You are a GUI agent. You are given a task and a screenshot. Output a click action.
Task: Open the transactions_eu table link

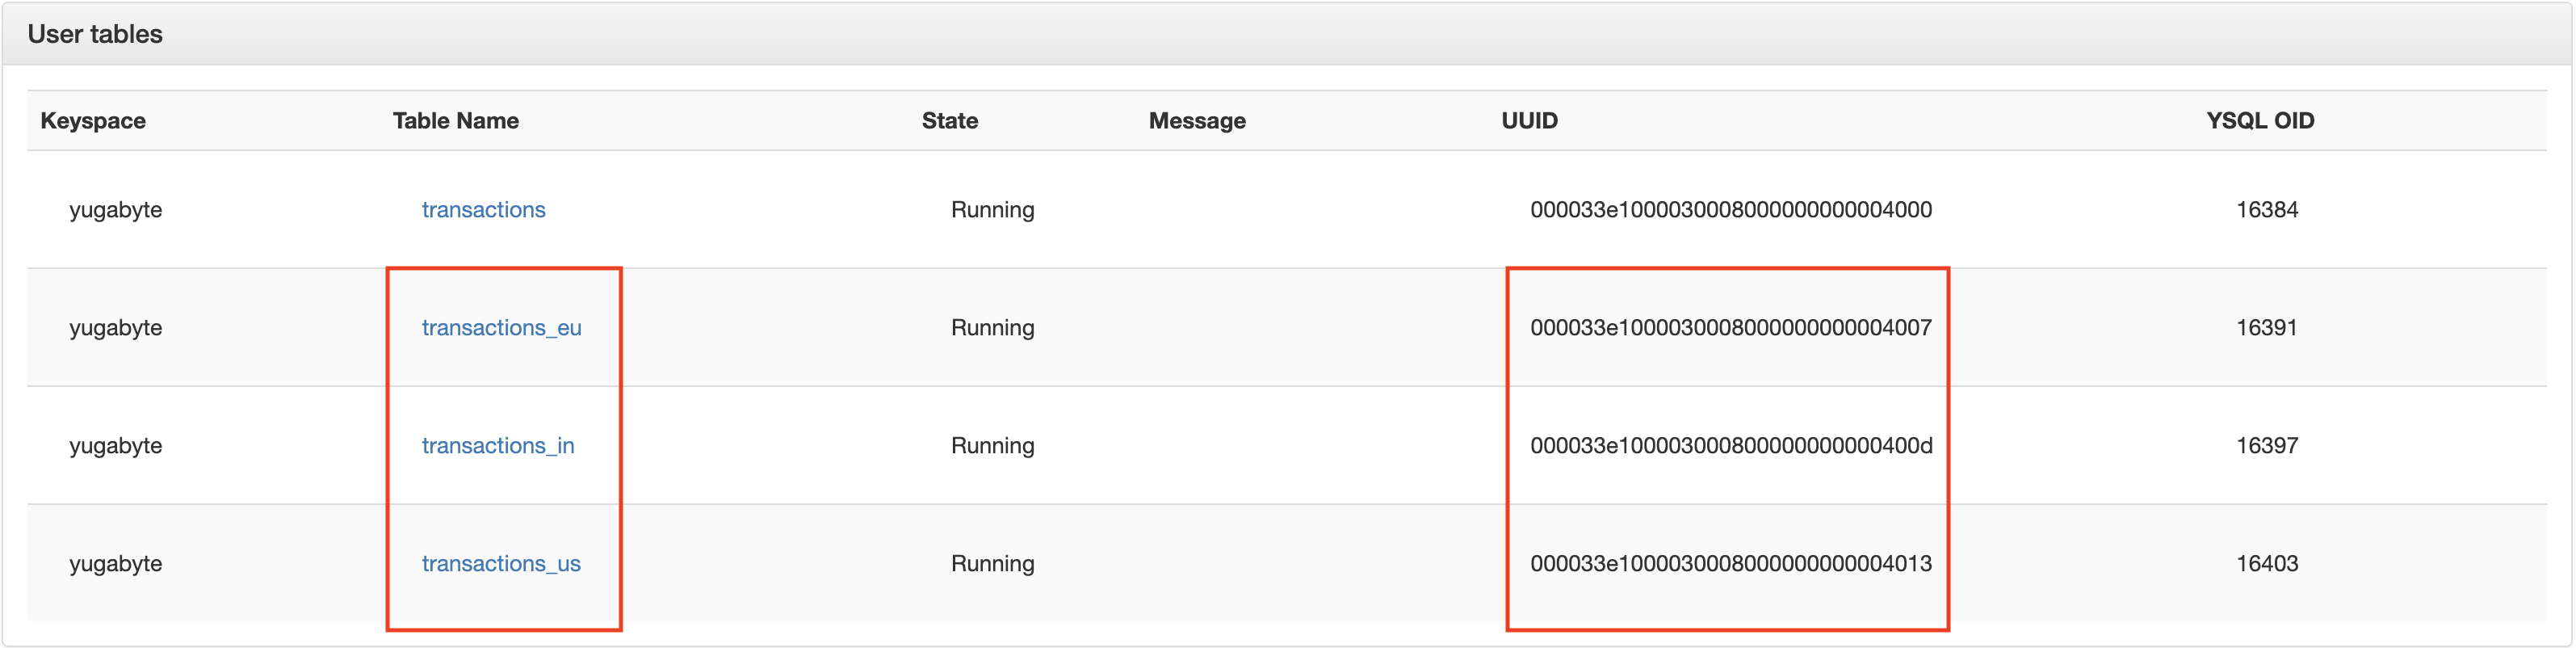pos(501,328)
